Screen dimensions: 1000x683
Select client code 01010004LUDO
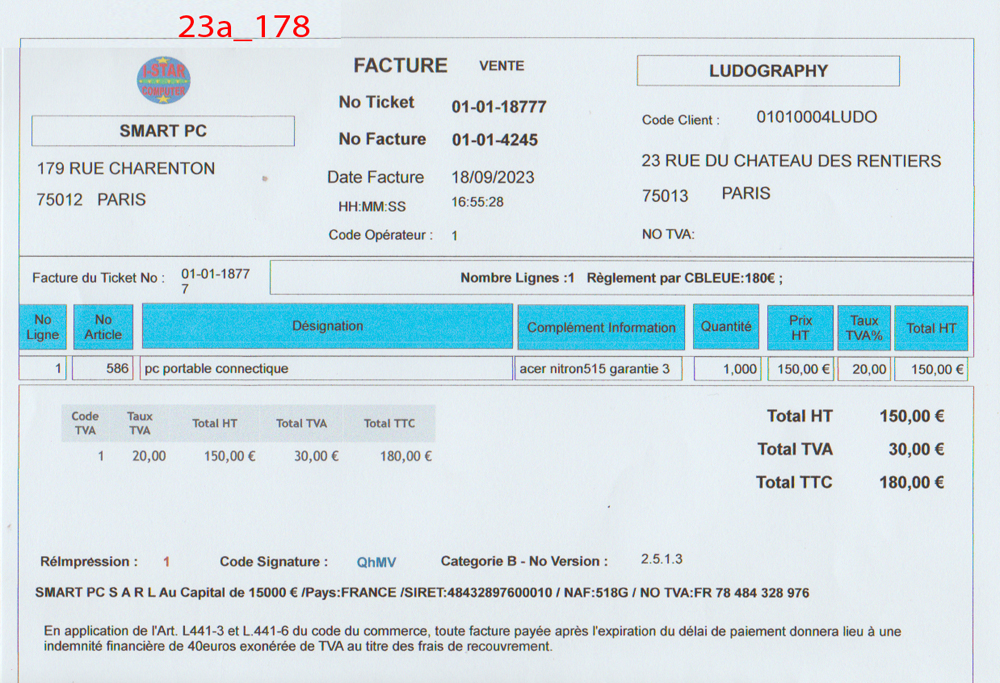point(816,118)
